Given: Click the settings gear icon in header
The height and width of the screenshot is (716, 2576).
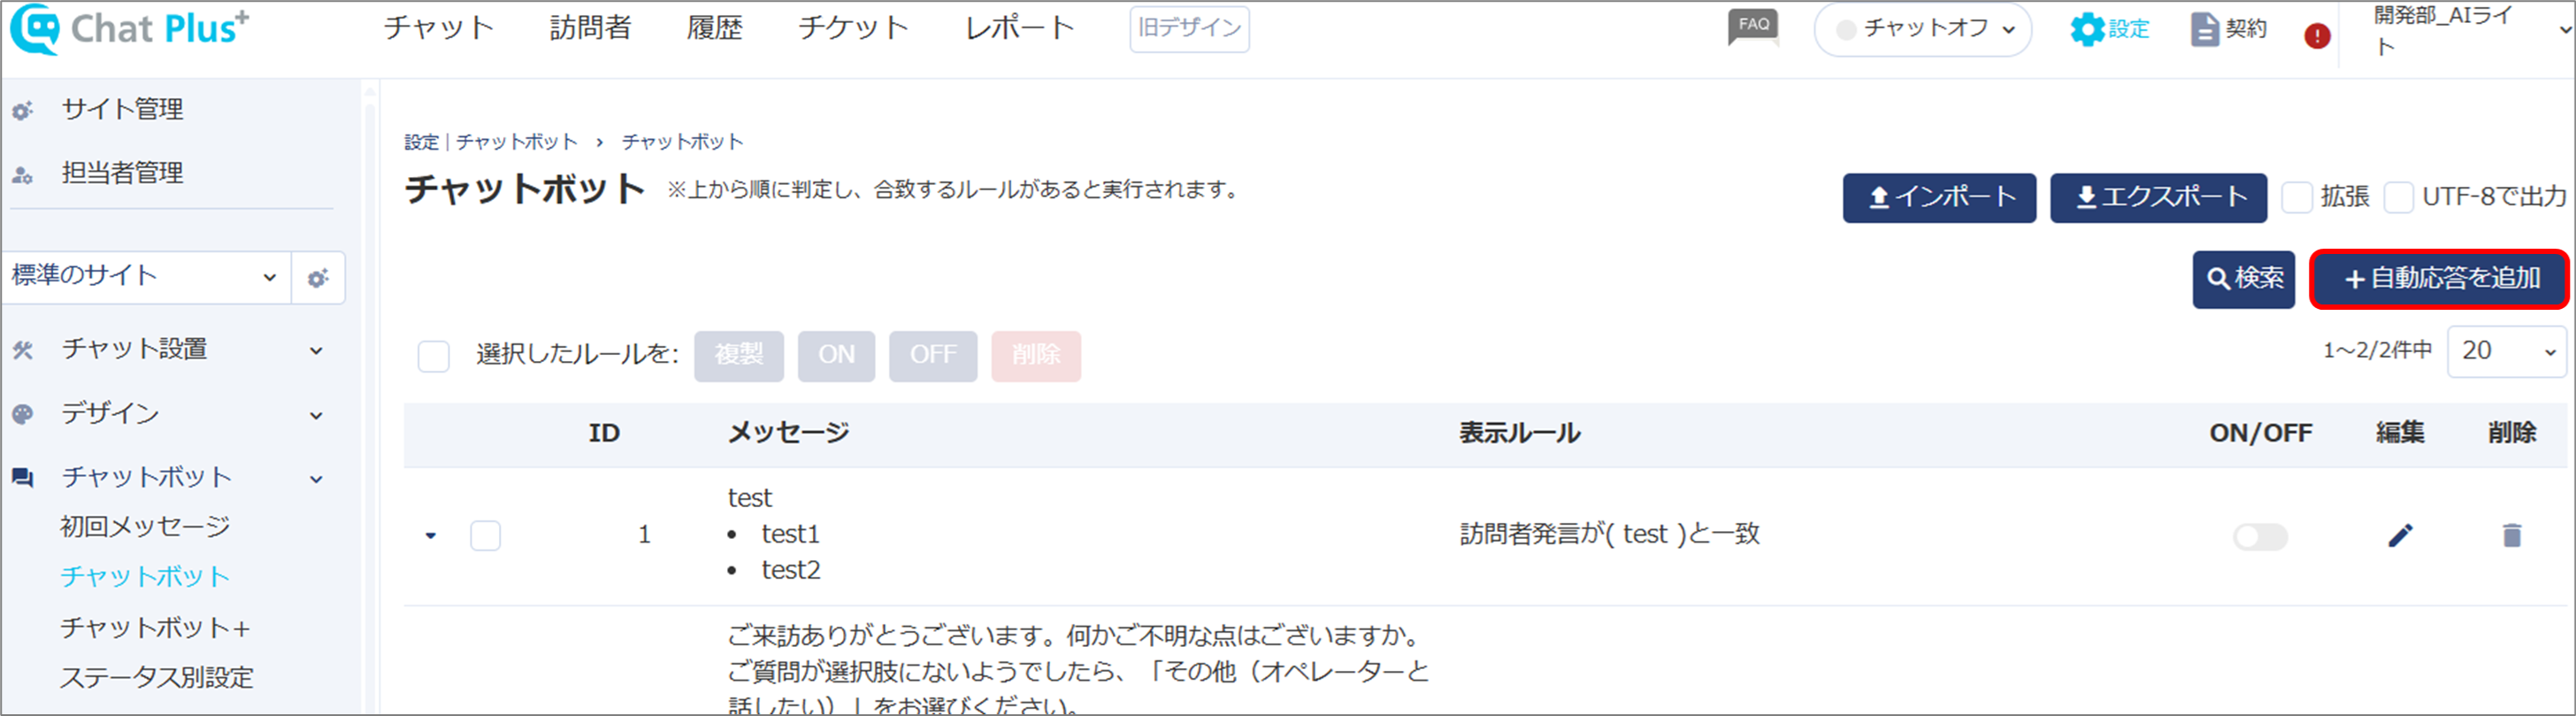Looking at the screenshot, I should tap(2087, 29).
